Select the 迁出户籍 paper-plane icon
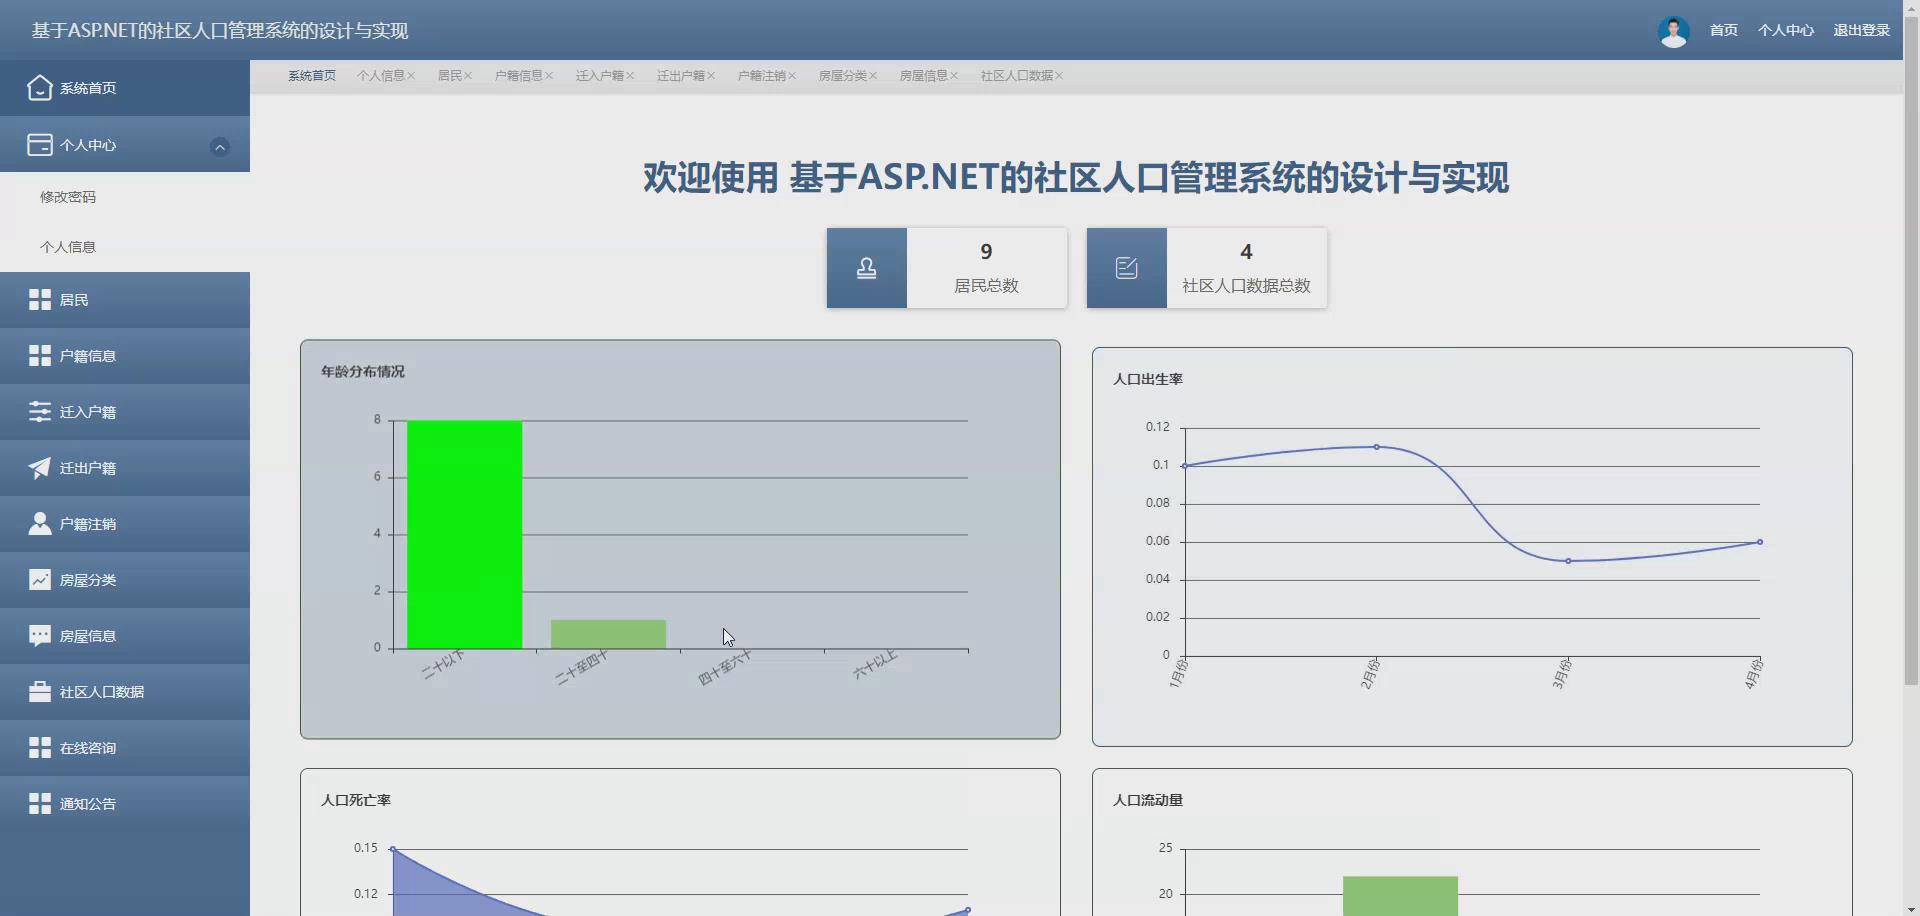The height and width of the screenshot is (916, 1920). (39, 467)
